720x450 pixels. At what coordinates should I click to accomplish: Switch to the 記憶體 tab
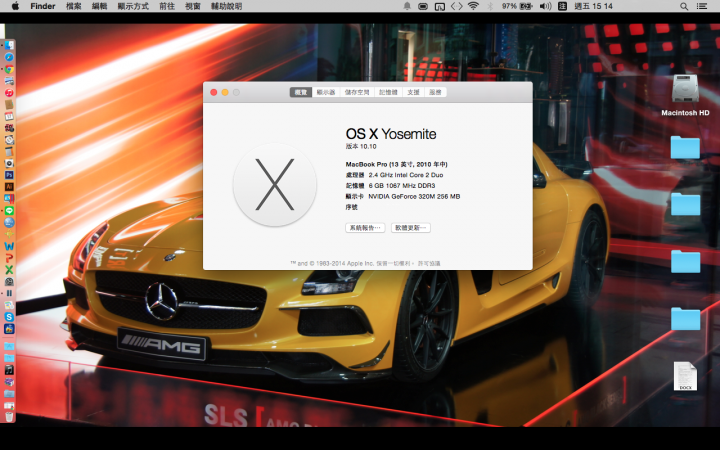(x=388, y=92)
